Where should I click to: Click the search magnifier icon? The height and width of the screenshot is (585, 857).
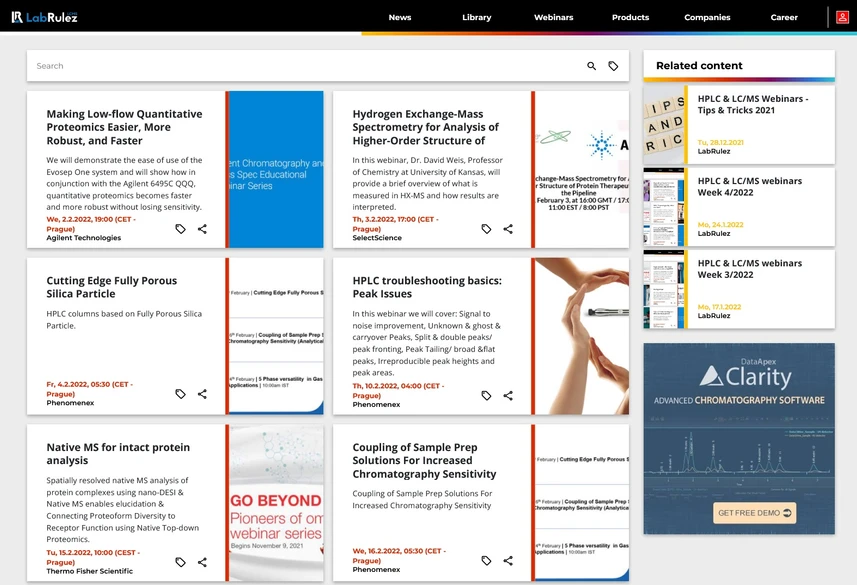click(x=591, y=66)
